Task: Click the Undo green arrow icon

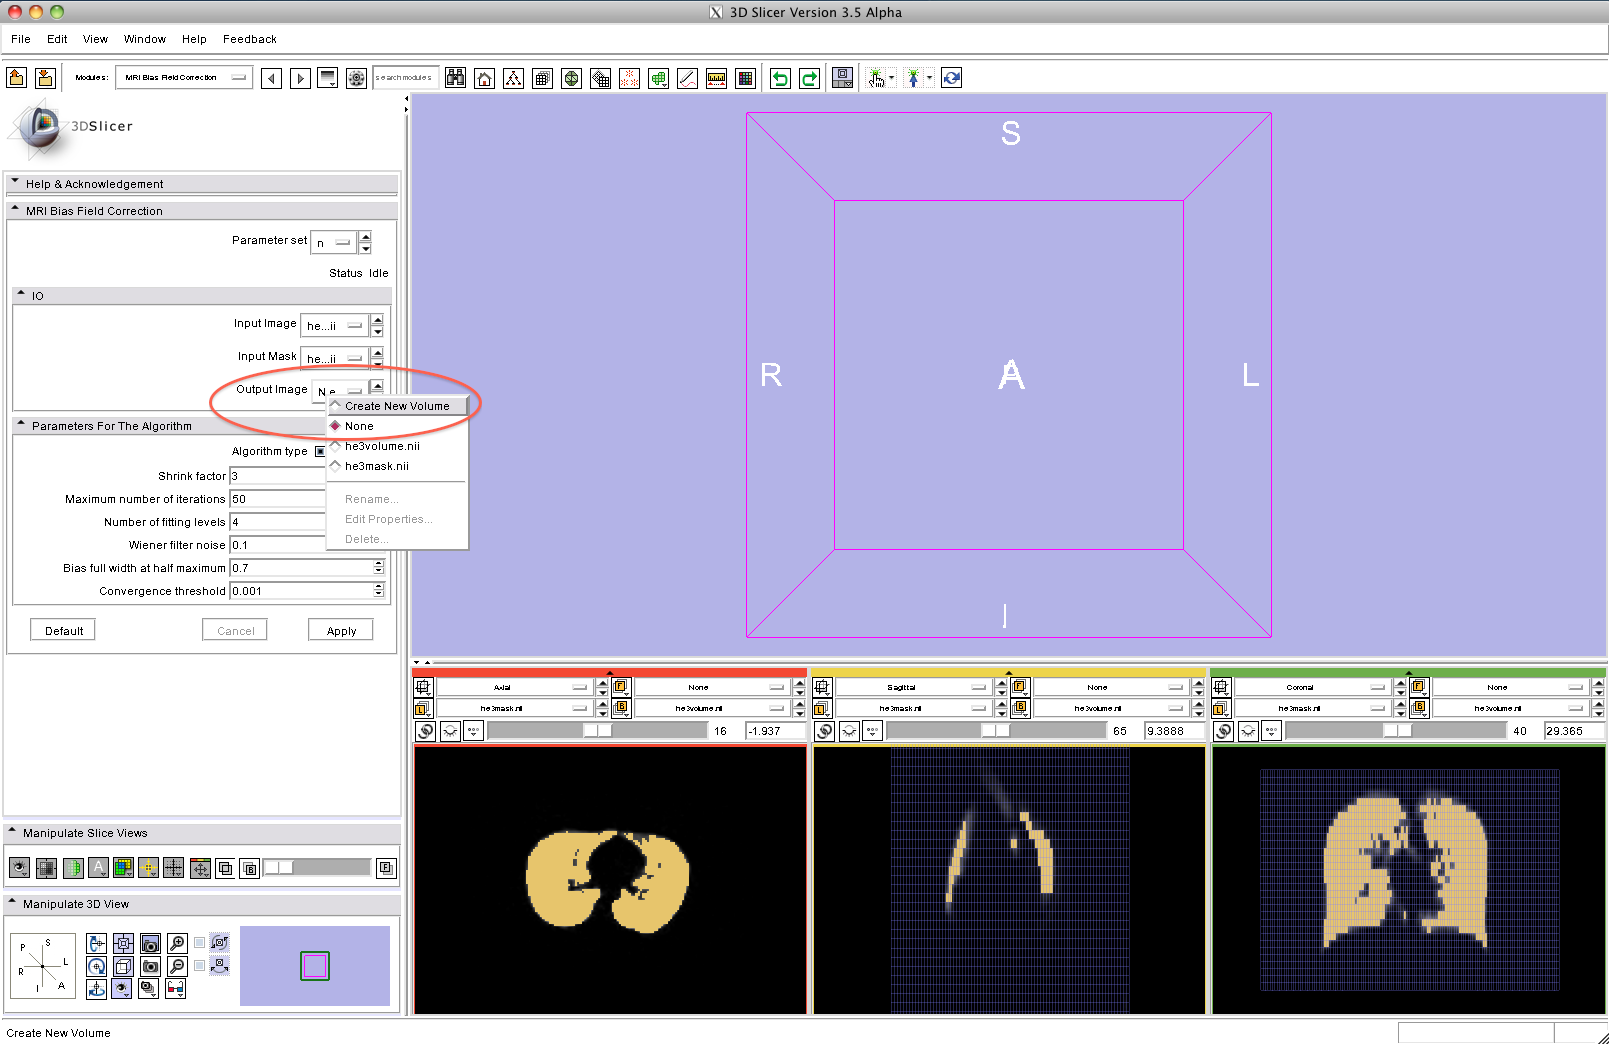Action: 780,78
